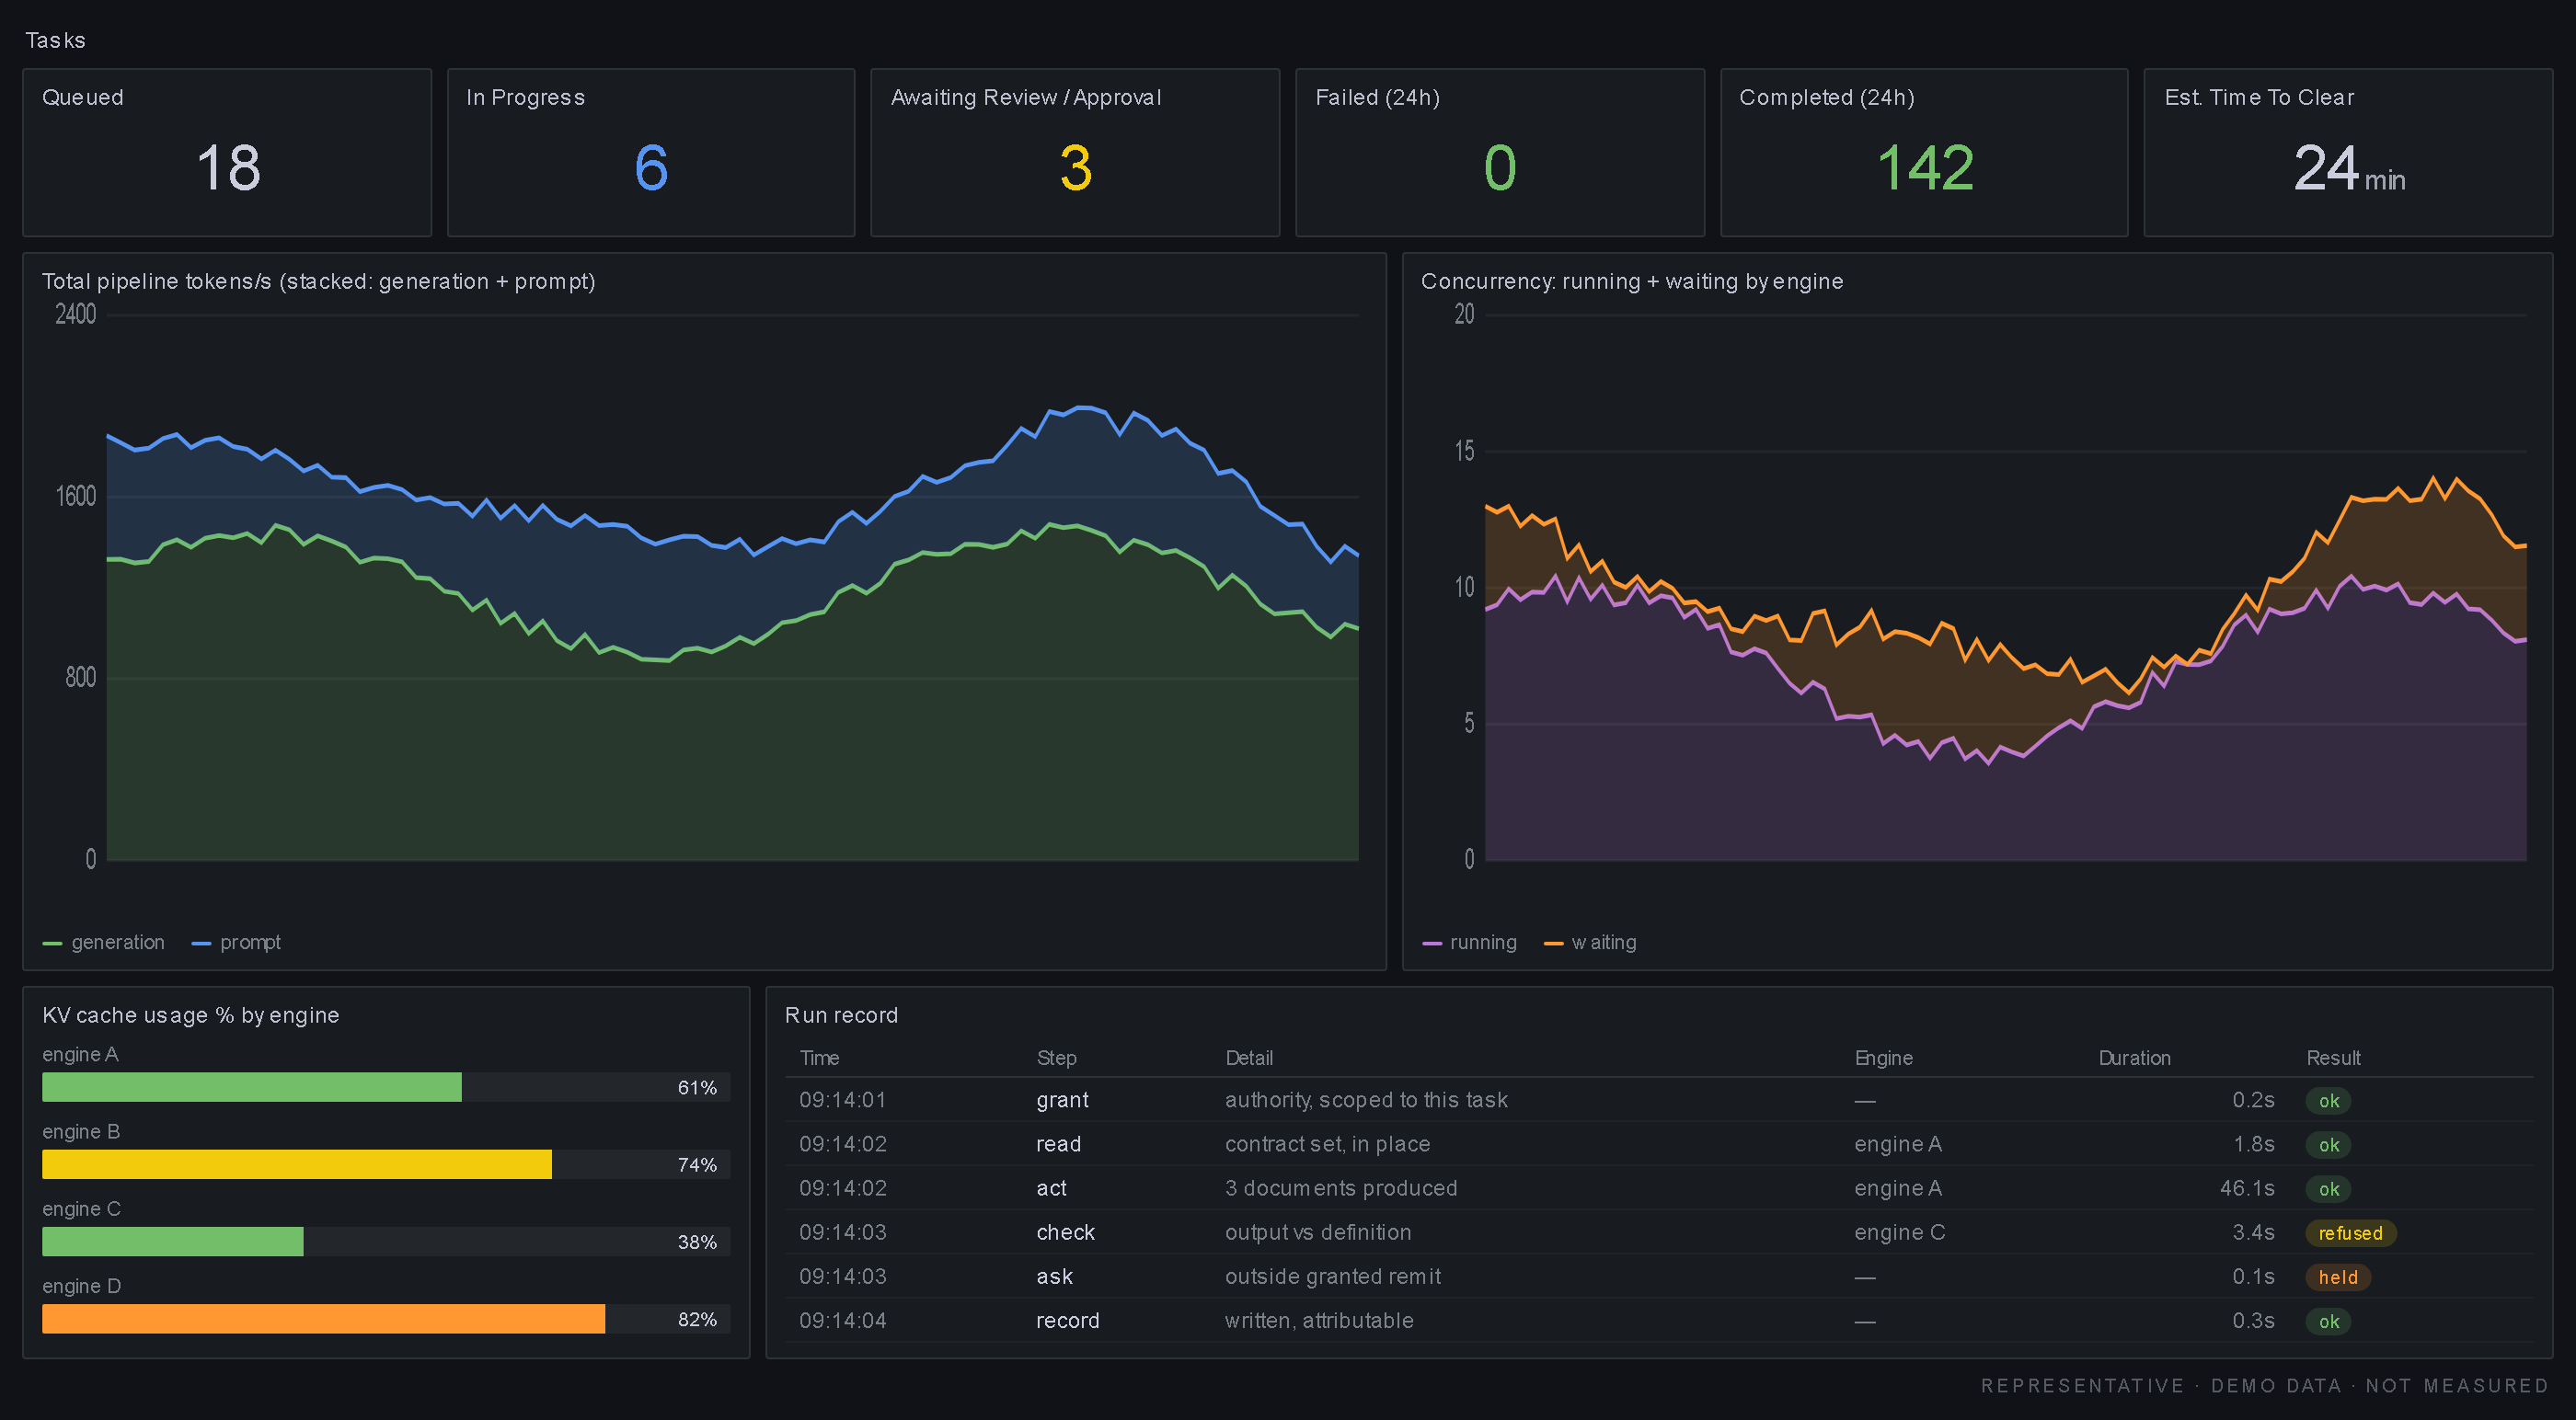Click the Failed (24h) value 0
The height and width of the screenshot is (1420, 2576).
point(1500,167)
